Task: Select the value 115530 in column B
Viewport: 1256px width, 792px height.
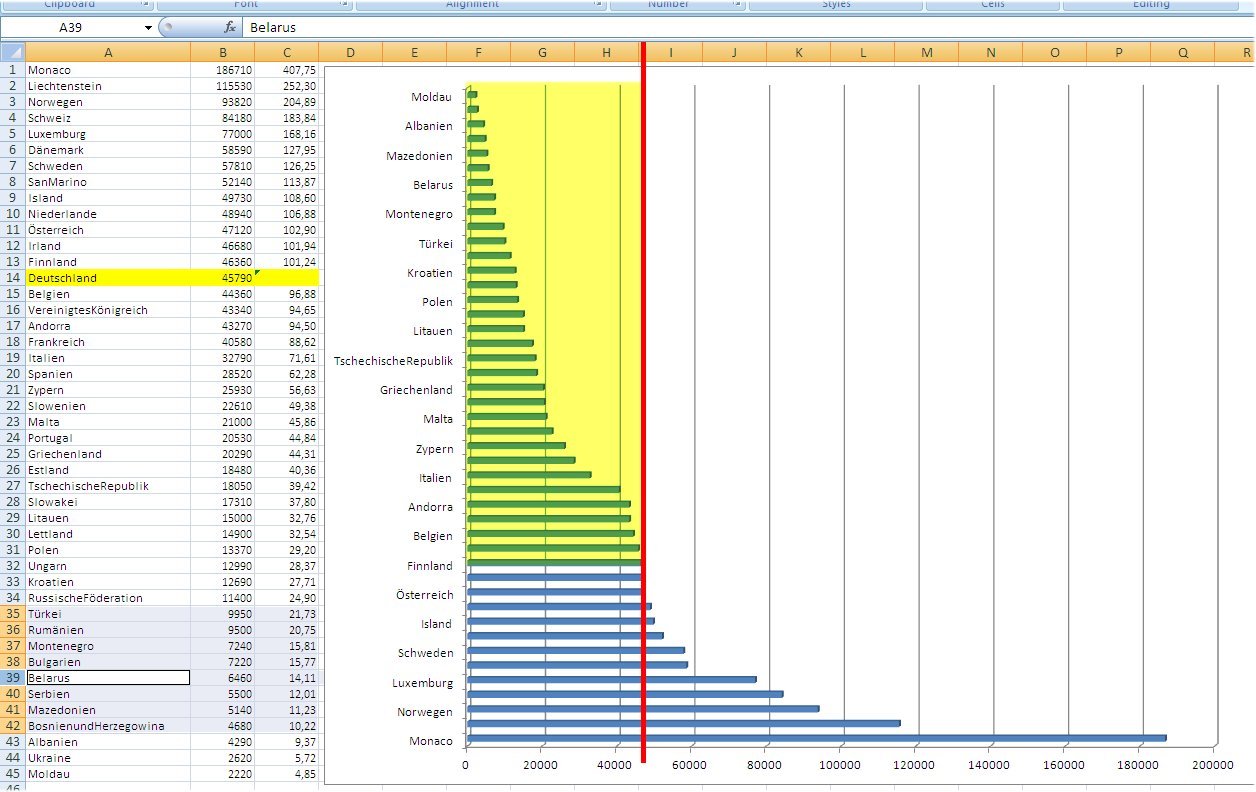Action: click(x=222, y=86)
